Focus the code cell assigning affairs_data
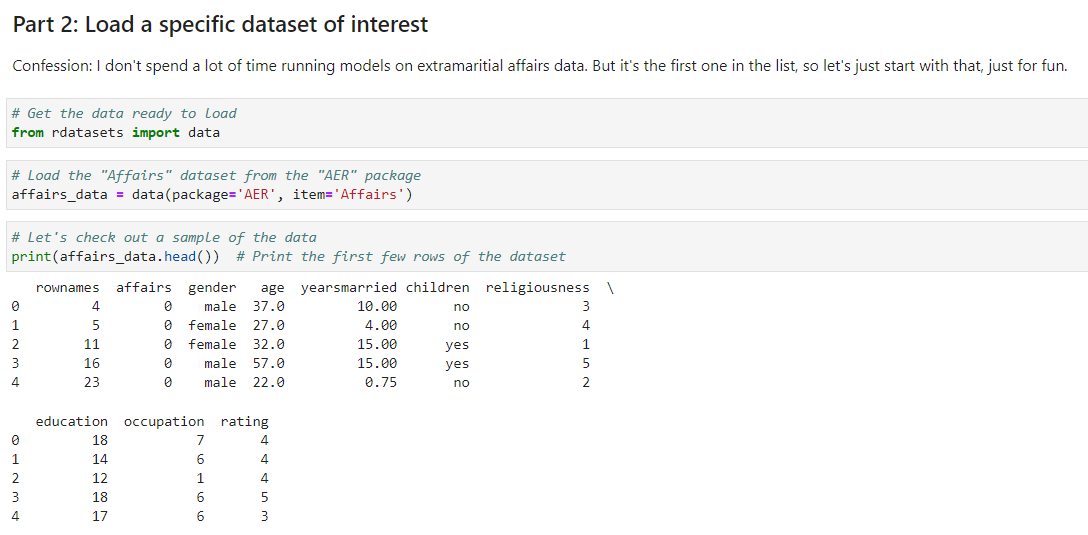Viewport: 1088px width, 535px height. (x=700, y=185)
